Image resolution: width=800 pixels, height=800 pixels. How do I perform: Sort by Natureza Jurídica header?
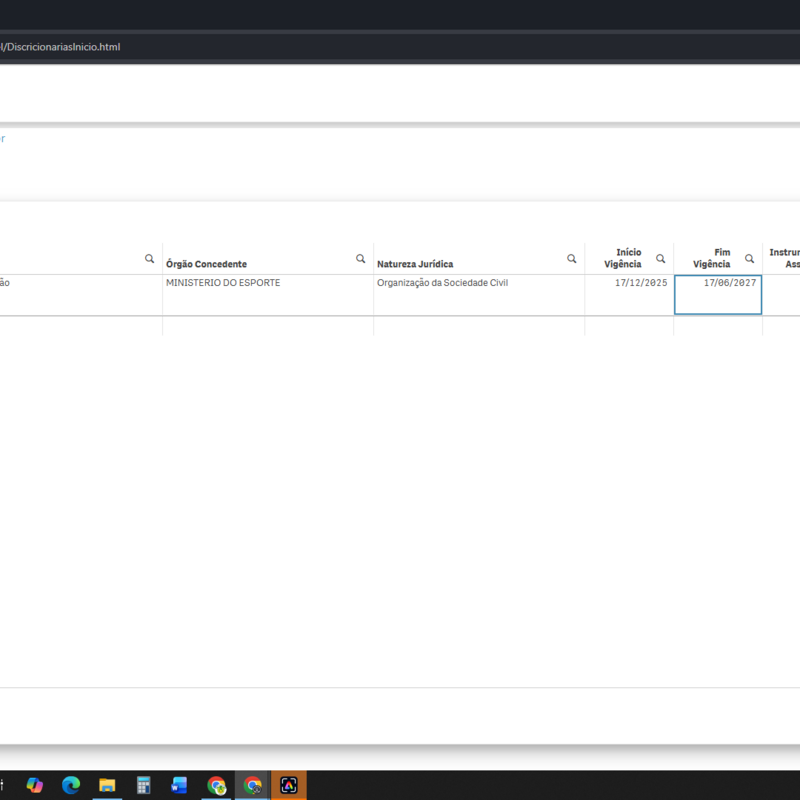pyautogui.click(x=415, y=264)
